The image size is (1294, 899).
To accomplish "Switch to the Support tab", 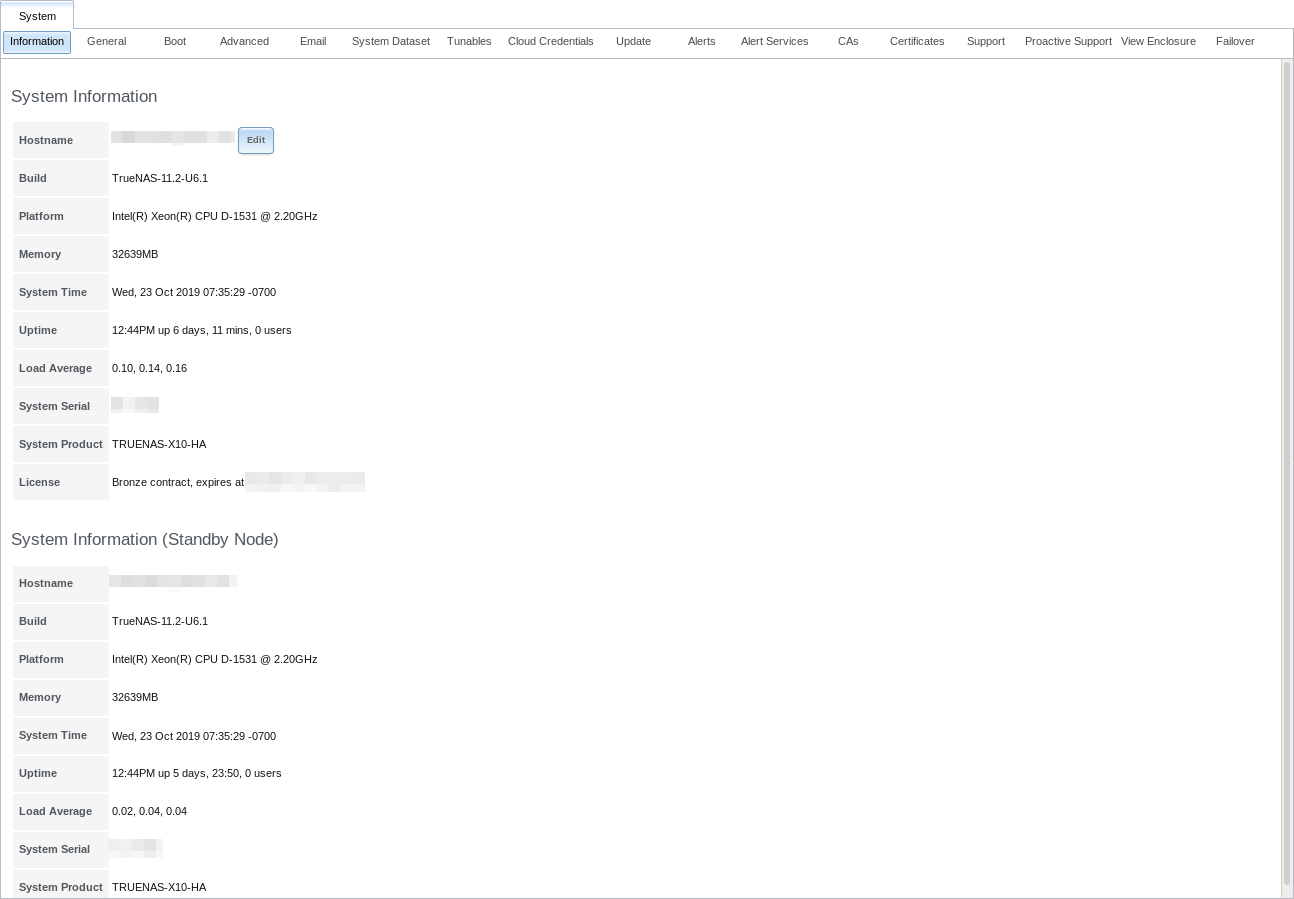I will [x=986, y=42].
